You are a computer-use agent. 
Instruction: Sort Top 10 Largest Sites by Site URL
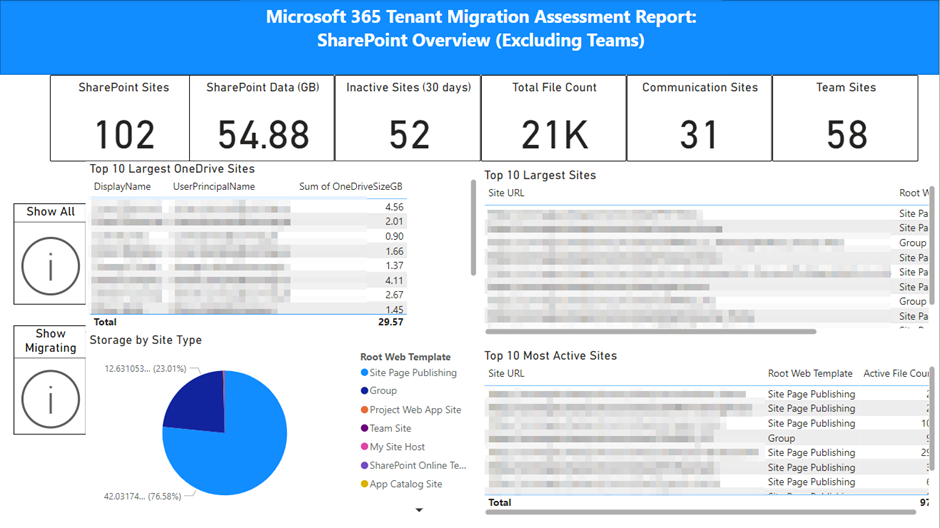(x=506, y=194)
